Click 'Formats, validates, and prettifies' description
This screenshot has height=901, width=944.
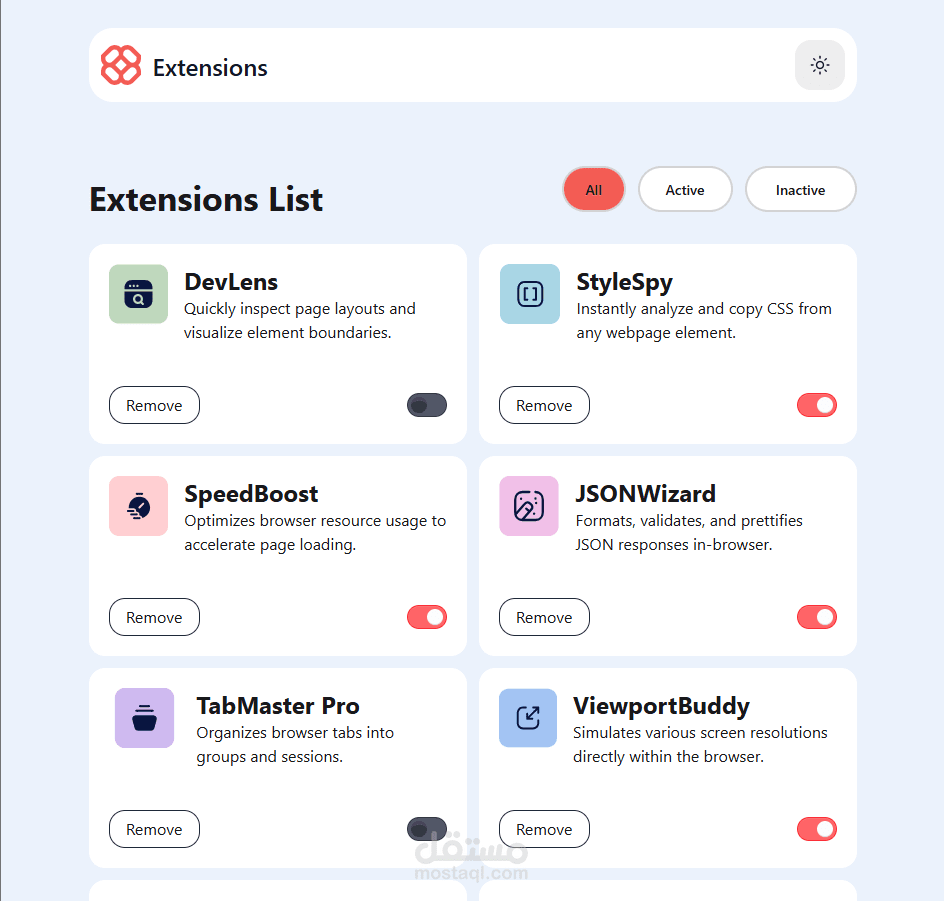point(689,532)
